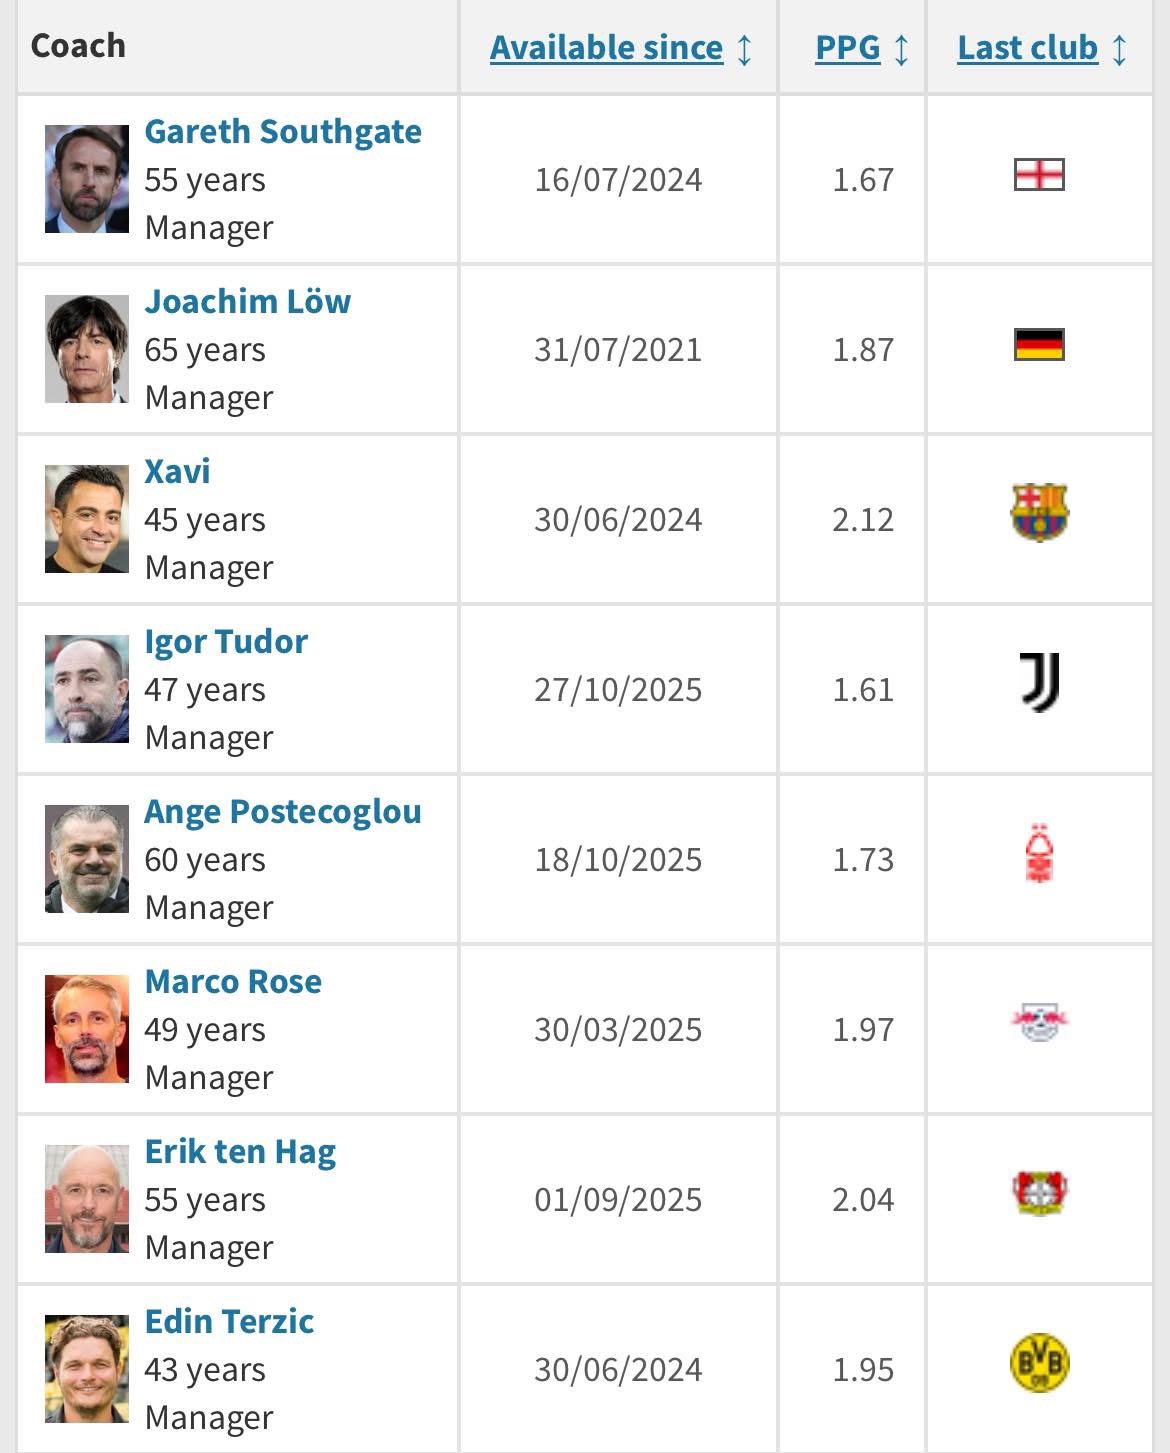Select Ange Postecoglou's name link

click(x=283, y=811)
